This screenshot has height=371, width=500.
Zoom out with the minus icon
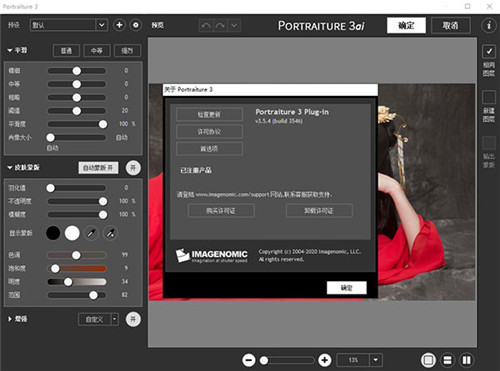(249, 360)
